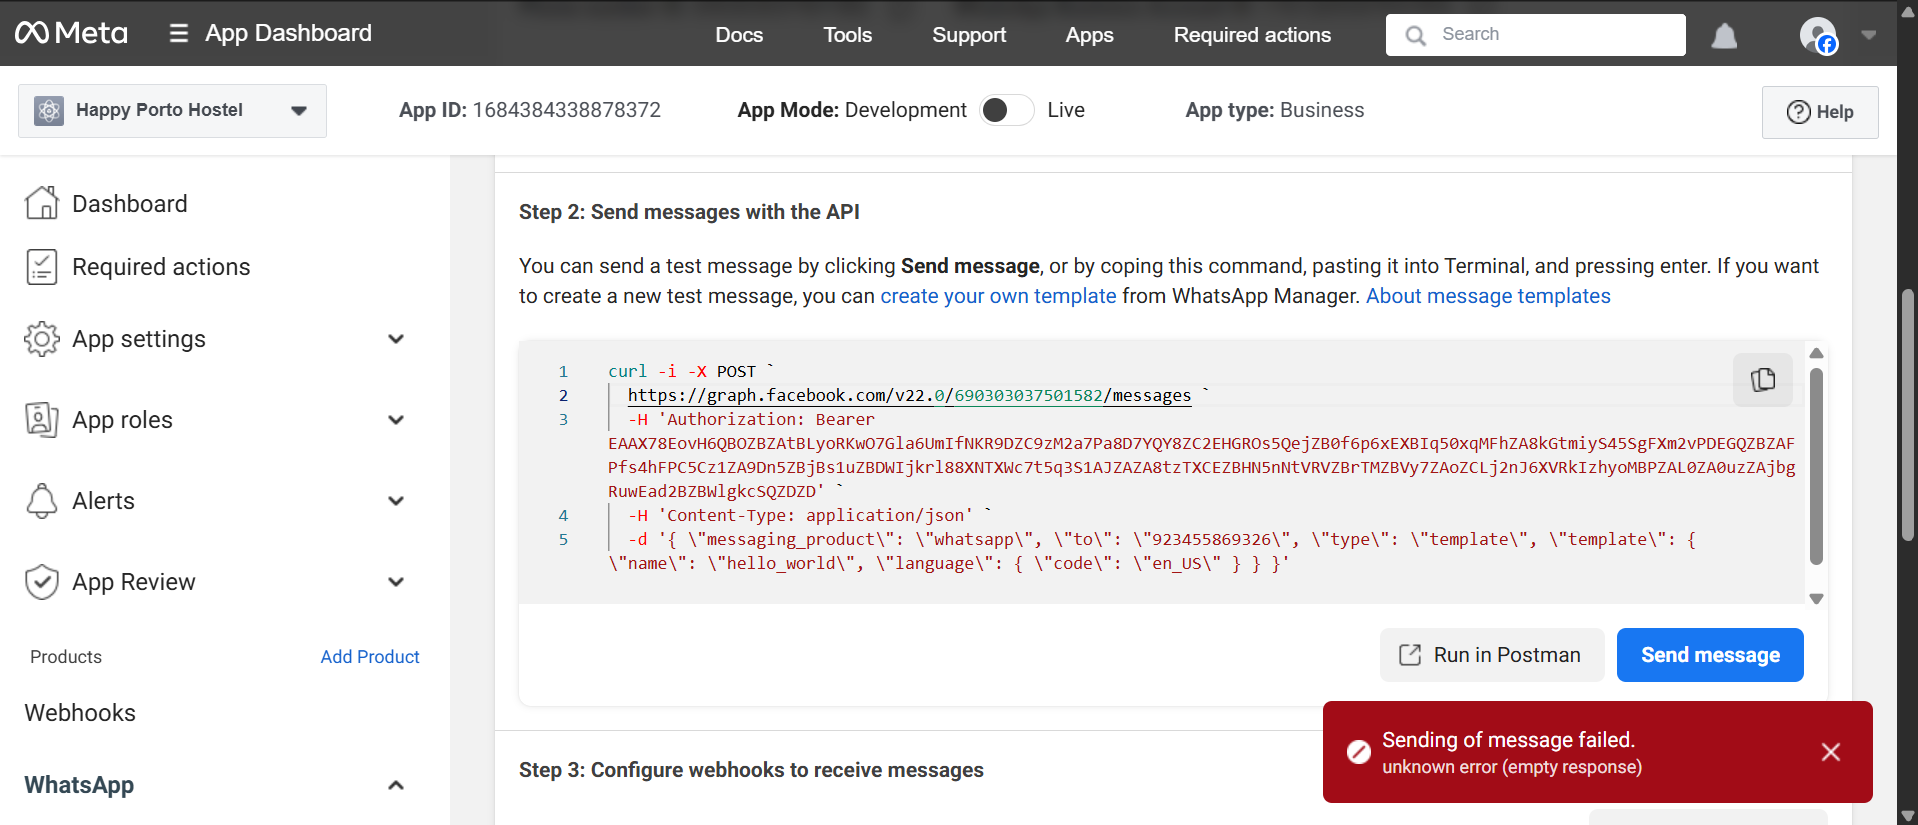Click the code box scroll up arrow

[x=1817, y=353]
